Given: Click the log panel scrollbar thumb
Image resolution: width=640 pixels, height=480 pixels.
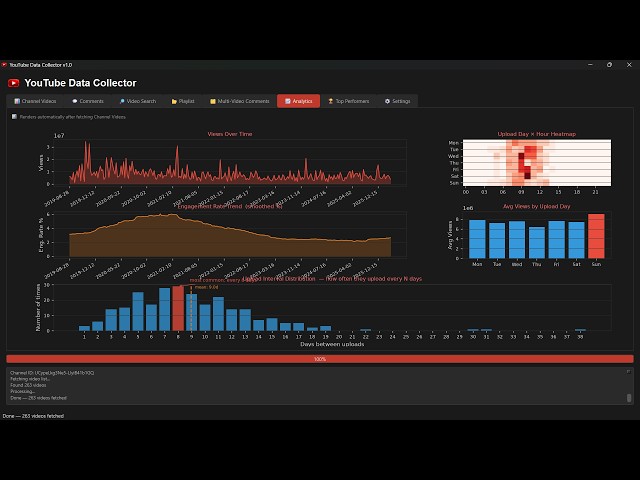Looking at the screenshot, I should (x=629, y=398).
